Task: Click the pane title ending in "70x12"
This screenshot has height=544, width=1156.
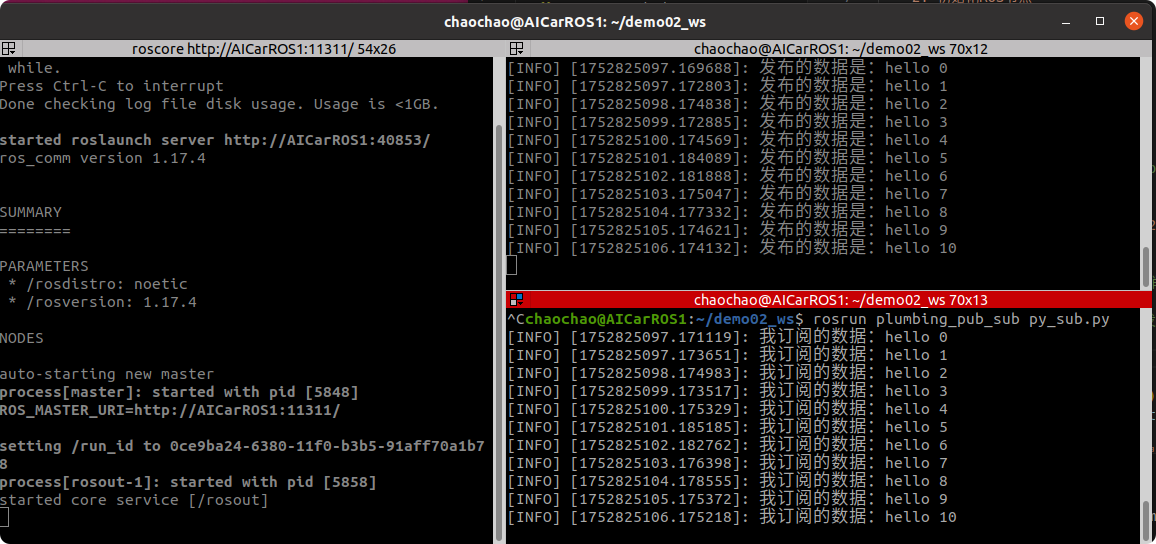Action: tap(840, 49)
